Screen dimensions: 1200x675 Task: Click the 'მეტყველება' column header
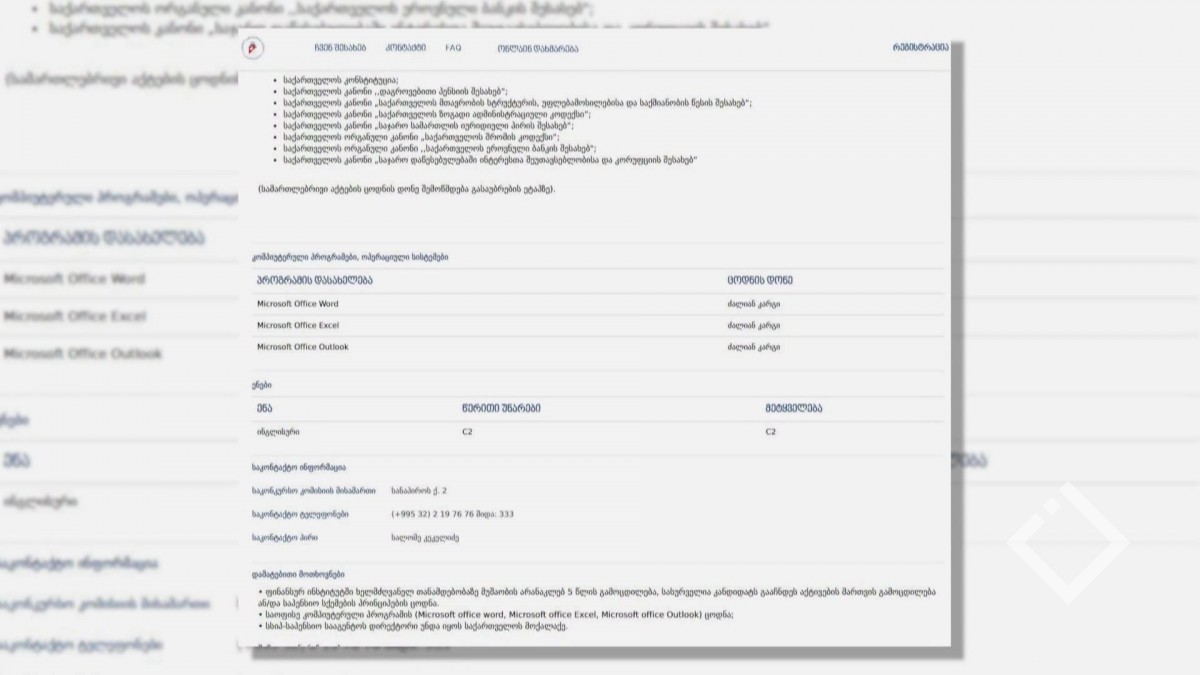click(x=794, y=408)
